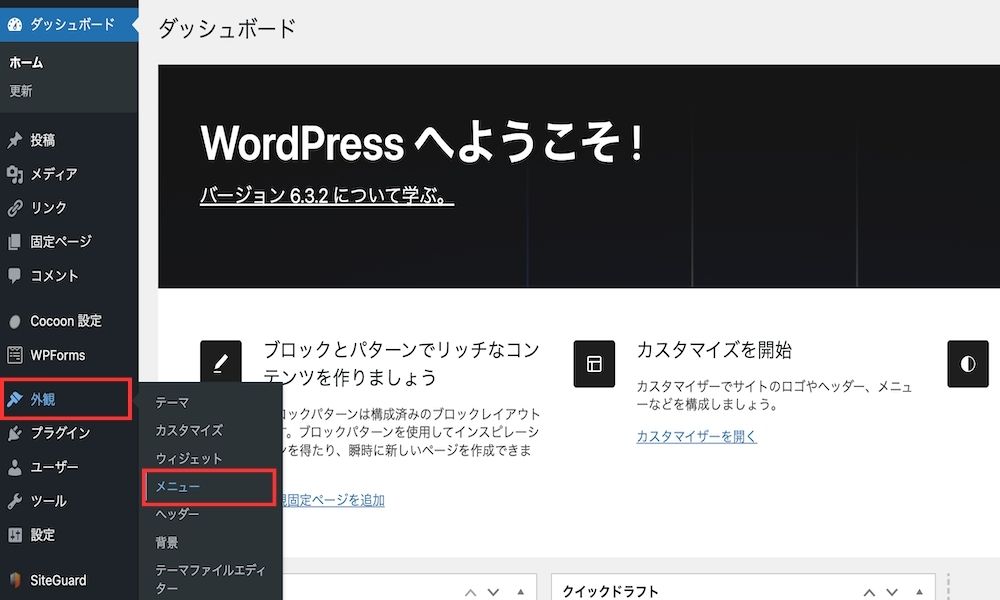
Task: Follow the バージョン 6.3.2 について学ぶ link
Action: [327, 195]
